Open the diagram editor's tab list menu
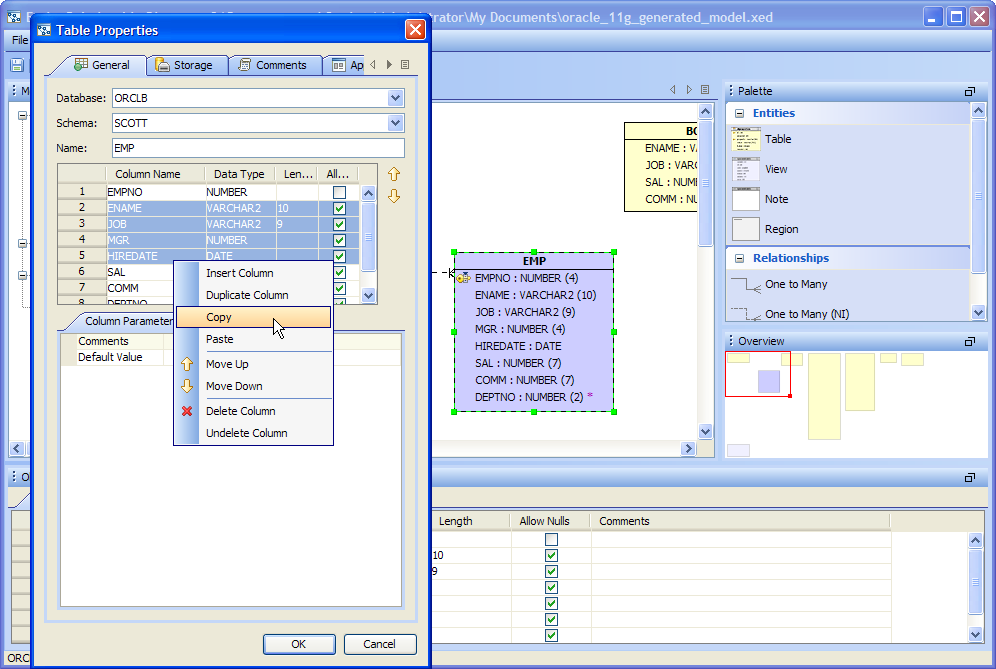Image resolution: width=996 pixels, height=669 pixels. (705, 90)
